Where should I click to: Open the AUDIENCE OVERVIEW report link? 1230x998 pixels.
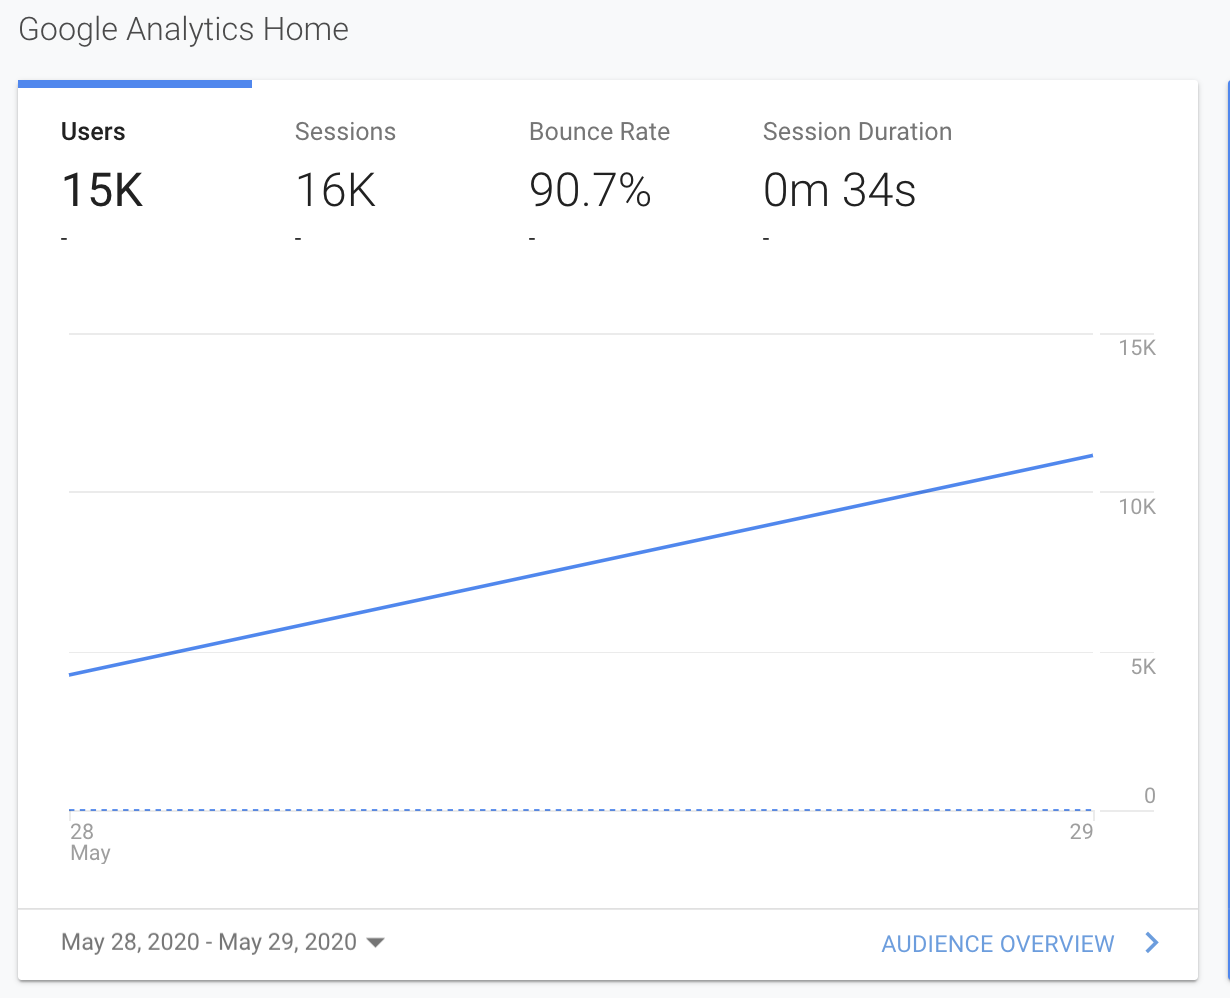997,944
